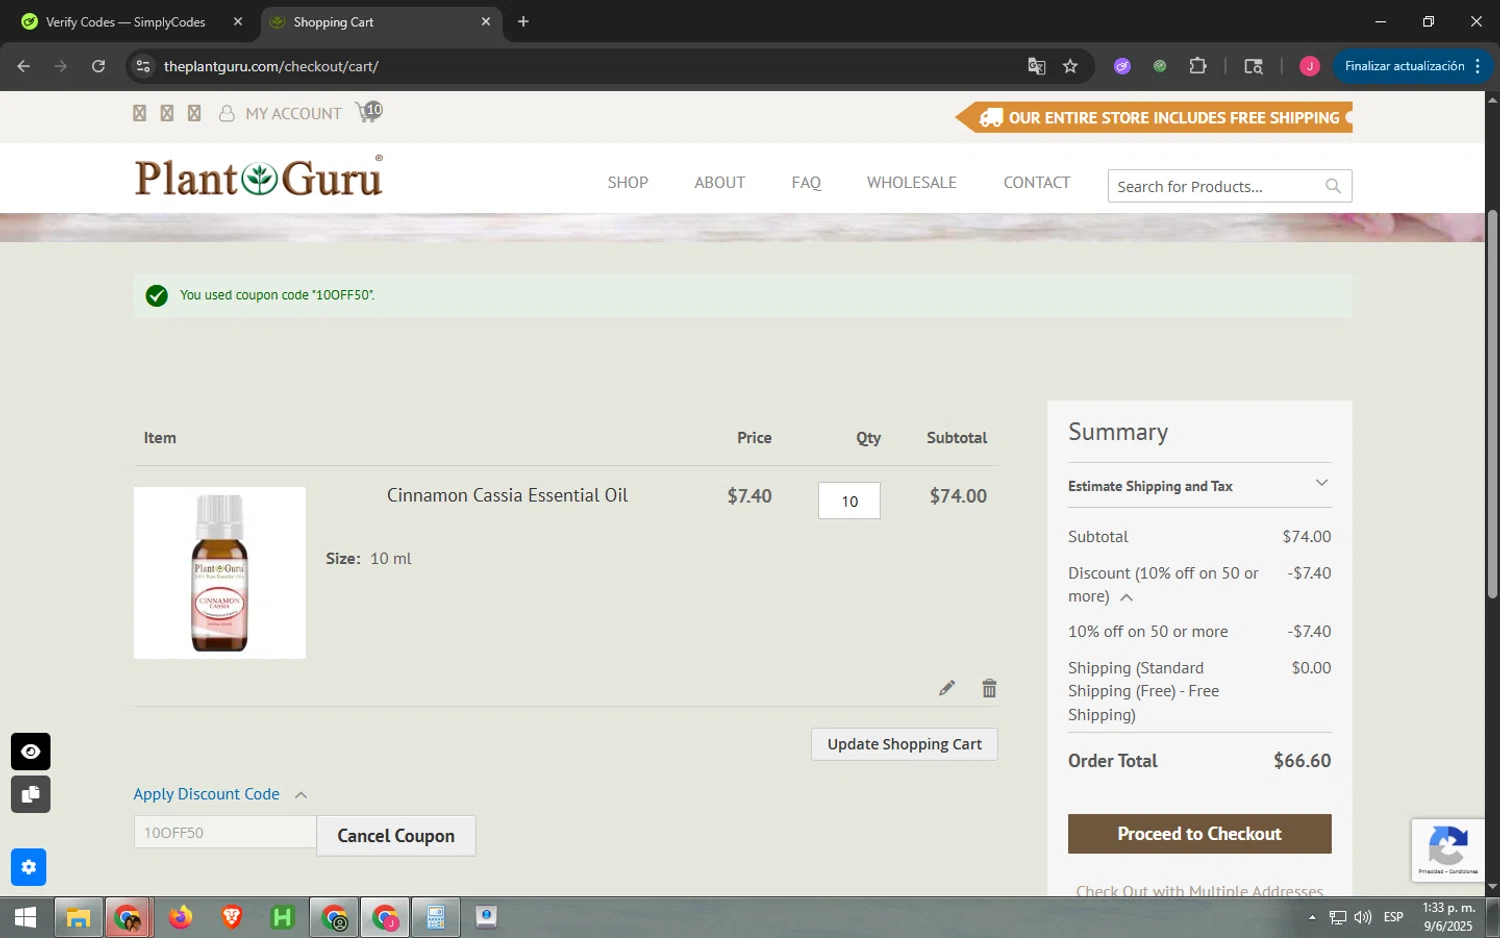
Task: Click Cancel Coupon button
Action: coord(396,836)
